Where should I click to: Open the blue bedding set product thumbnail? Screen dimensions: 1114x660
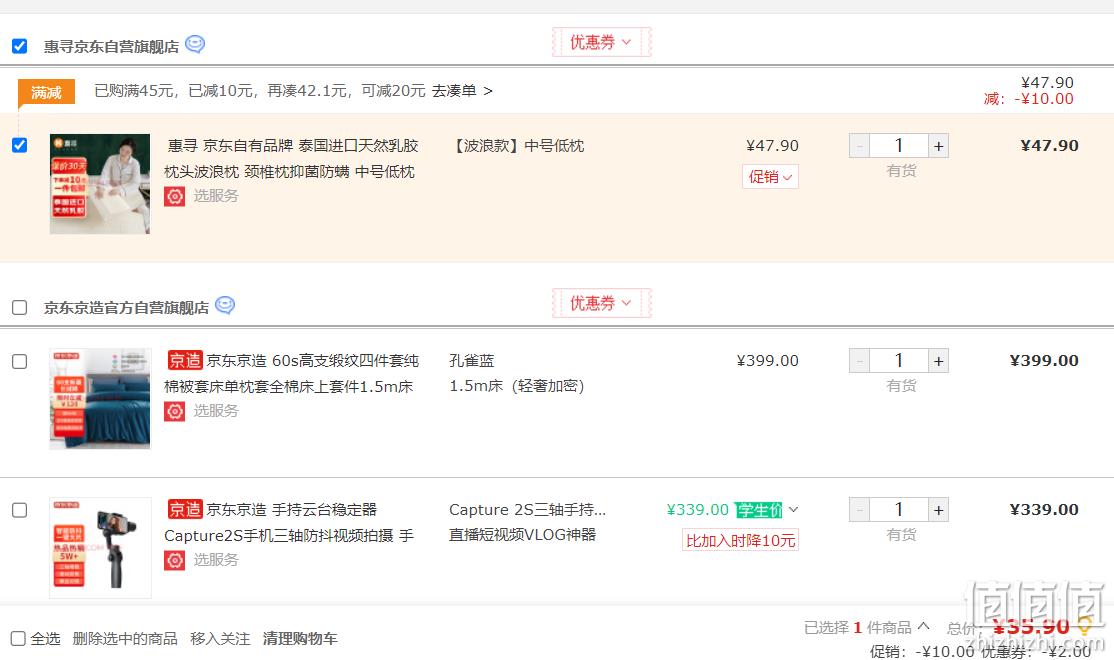coord(99,399)
